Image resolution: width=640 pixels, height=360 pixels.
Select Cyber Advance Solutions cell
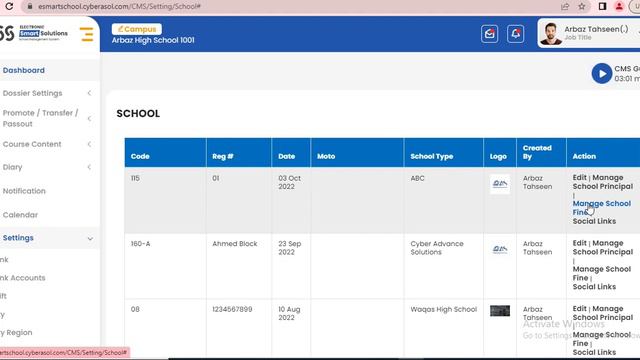coord(437,248)
